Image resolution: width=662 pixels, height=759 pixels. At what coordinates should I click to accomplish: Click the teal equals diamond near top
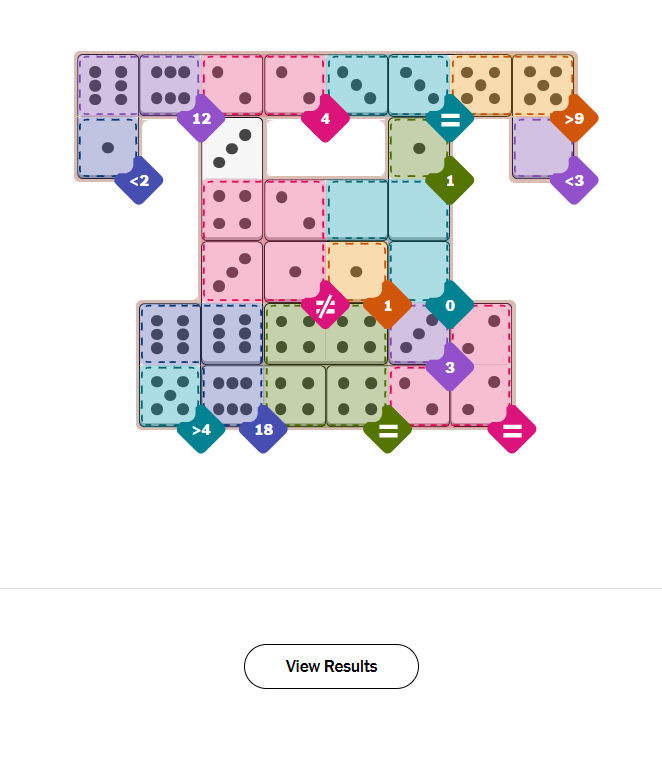pos(449,118)
